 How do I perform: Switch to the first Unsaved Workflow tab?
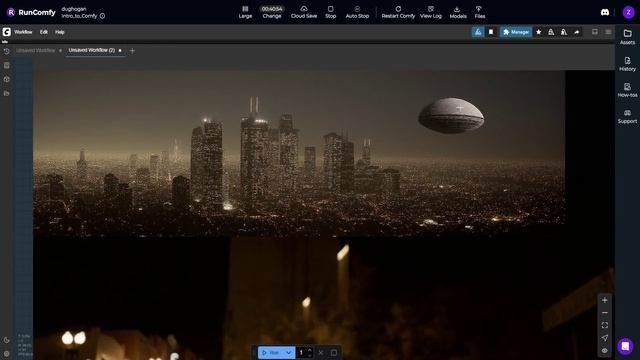(36, 50)
